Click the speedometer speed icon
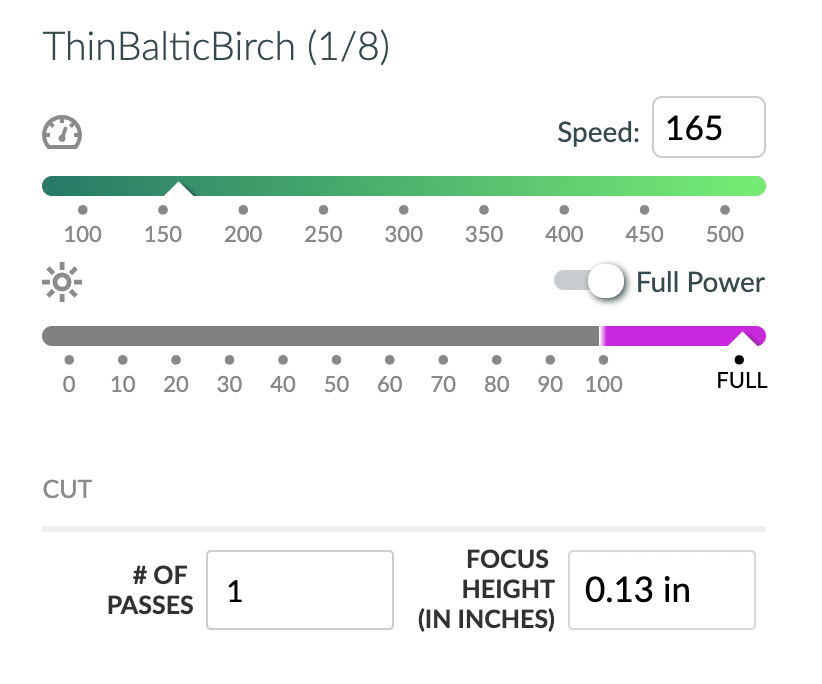The width and height of the screenshot is (822, 684). [x=62, y=132]
